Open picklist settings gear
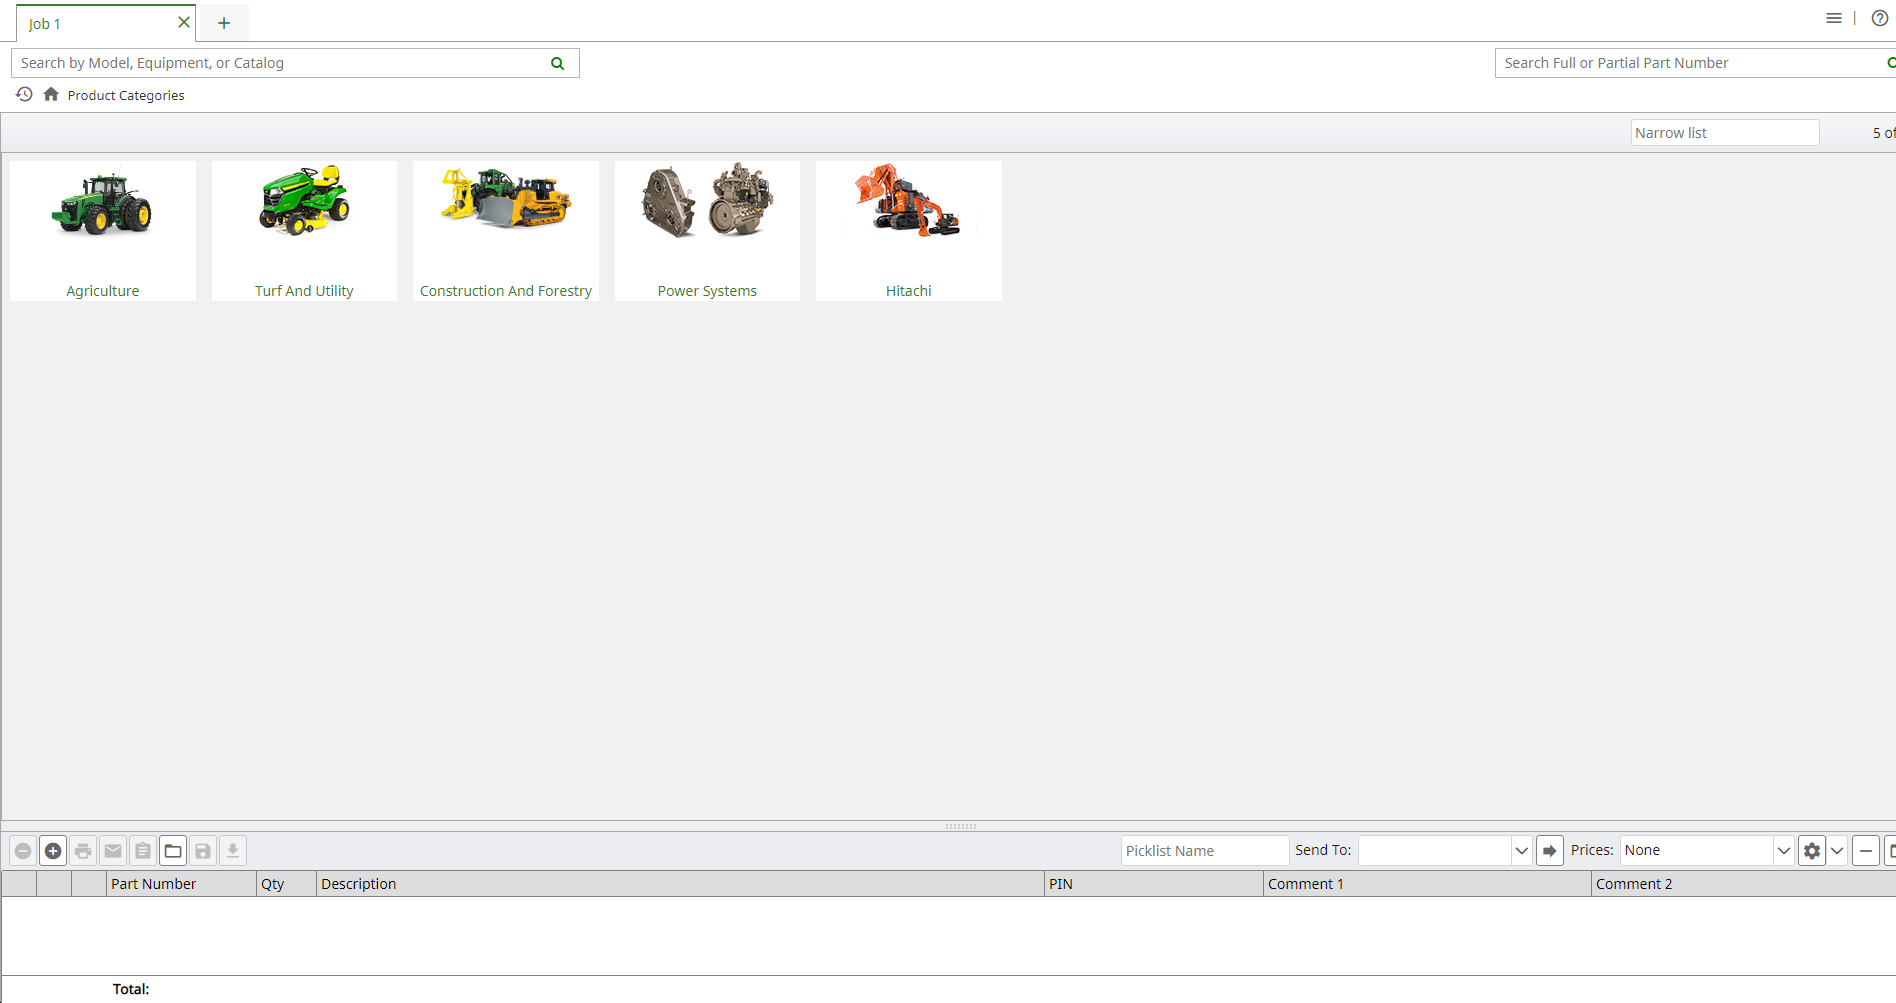The height and width of the screenshot is (1003, 1896). pyautogui.click(x=1812, y=850)
